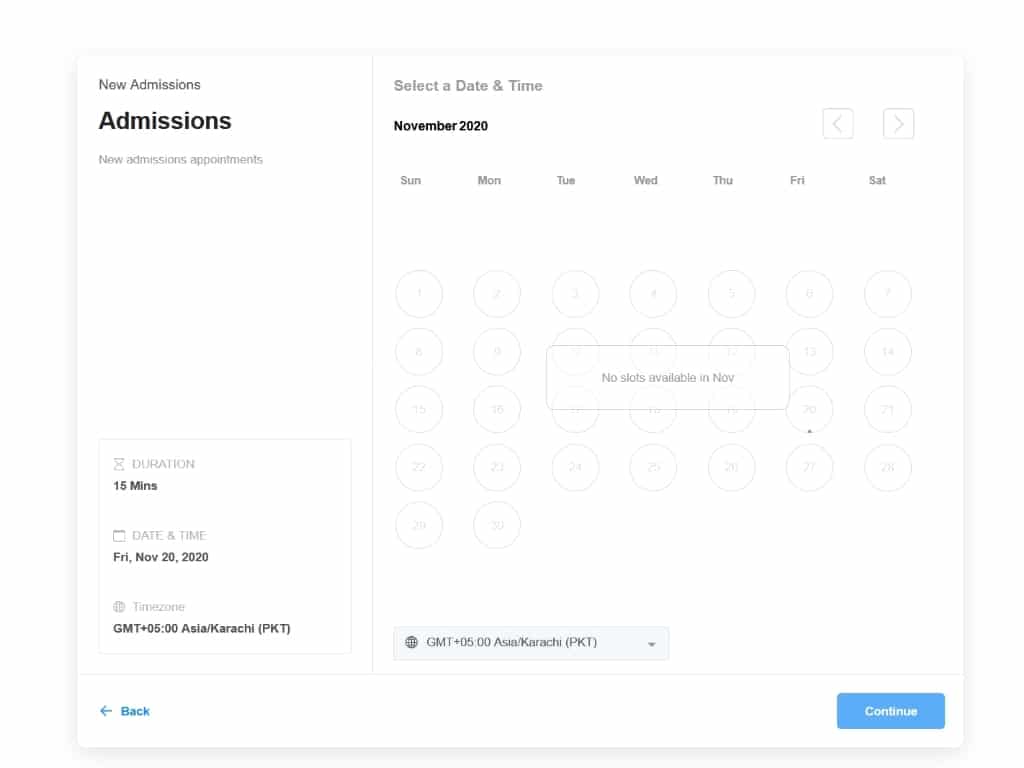Click the Back link
The height and width of the screenshot is (768, 1024).
[135, 711]
